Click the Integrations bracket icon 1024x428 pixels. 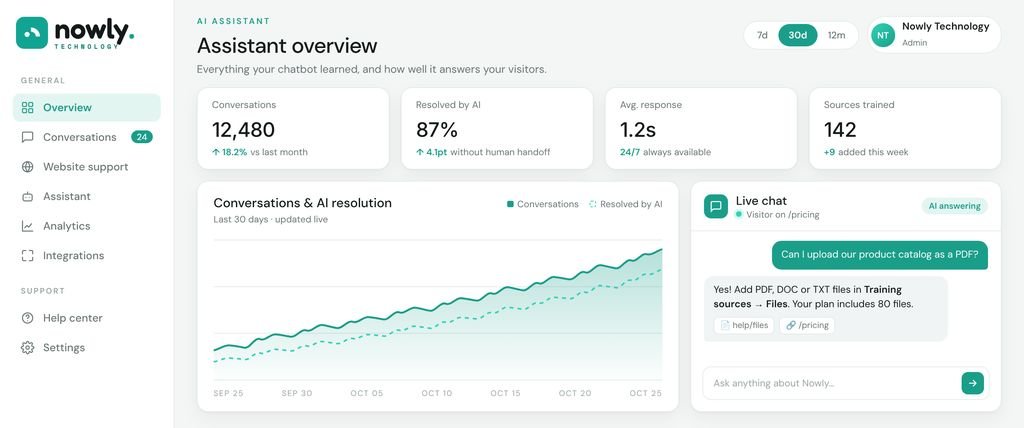coord(27,255)
